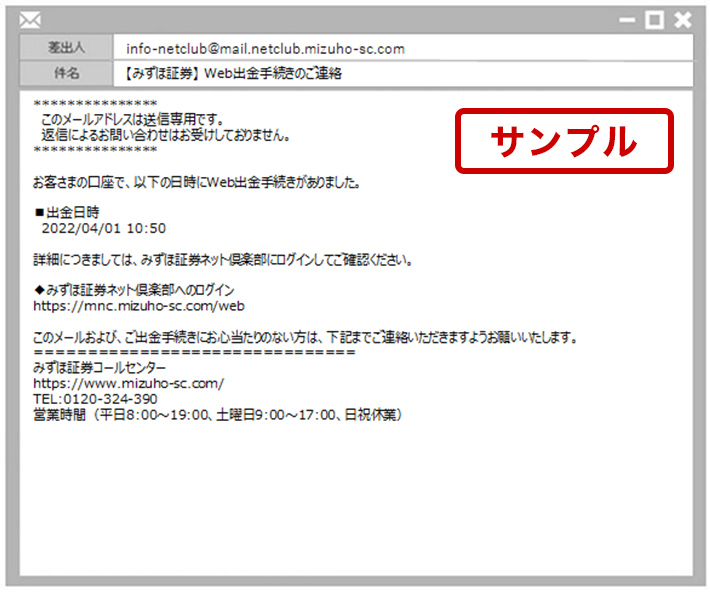Click the お心当たりのない方は contact request sentence
This screenshot has width=710, height=592.
[306, 337]
